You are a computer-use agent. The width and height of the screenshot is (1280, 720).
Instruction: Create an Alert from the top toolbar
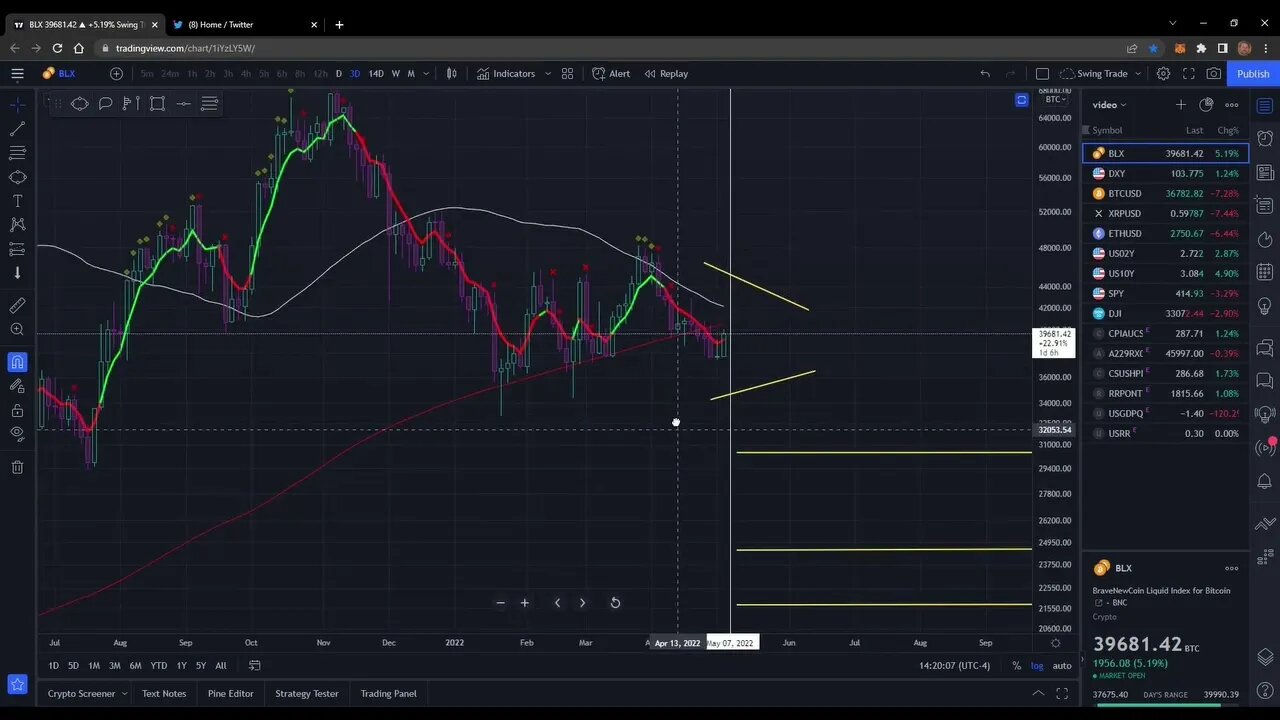coord(611,73)
